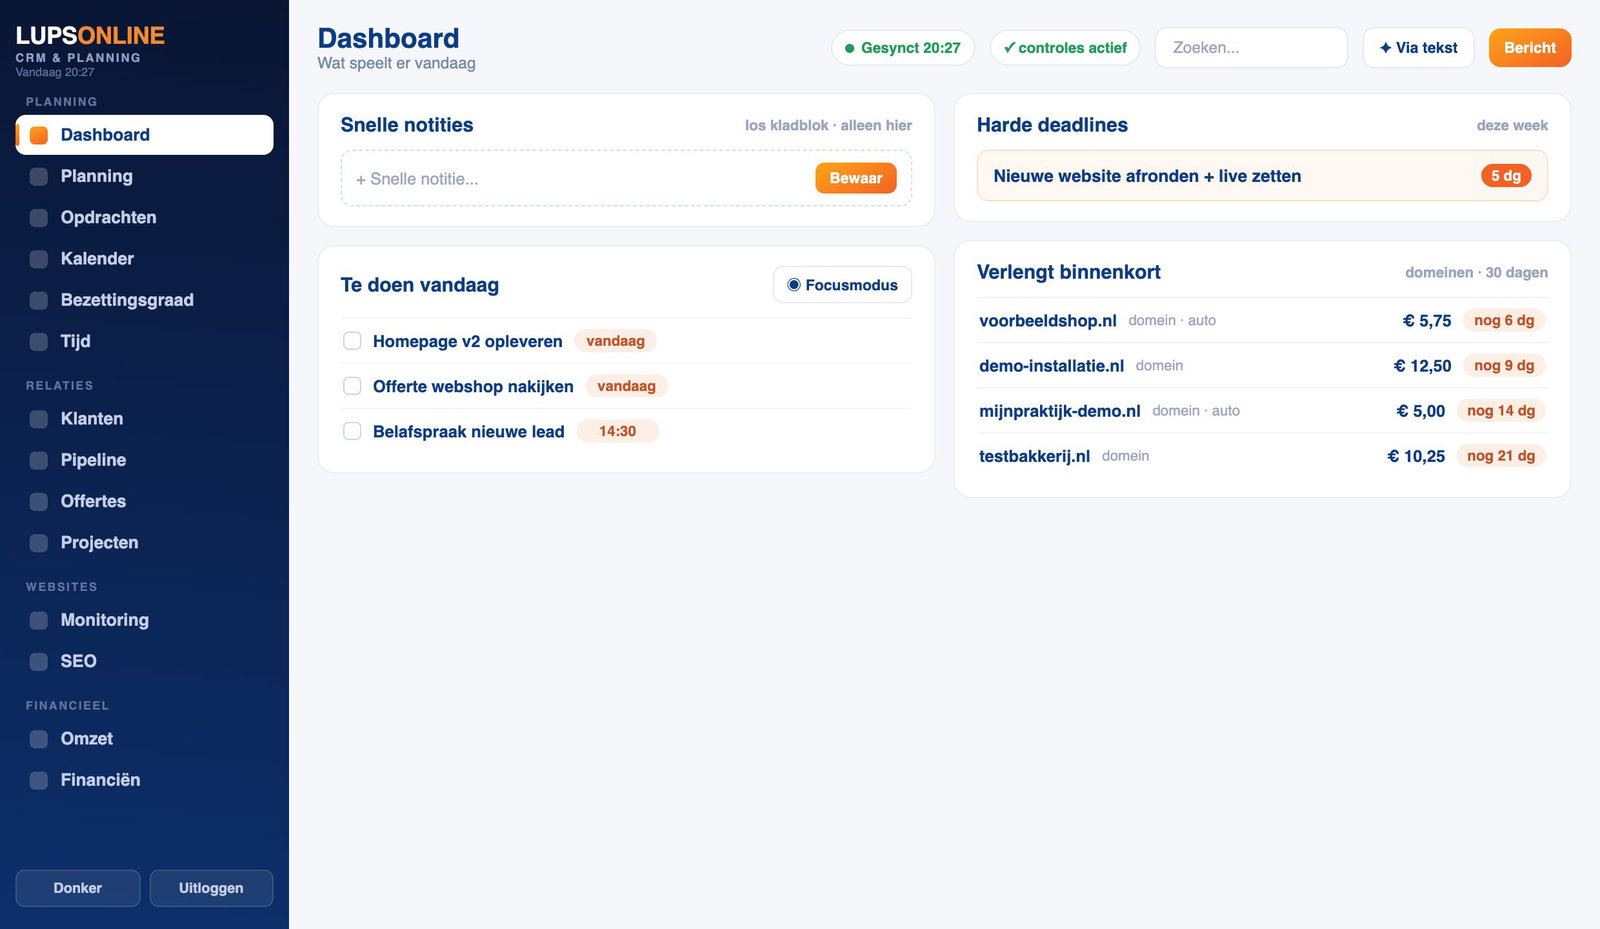The image size is (1600, 929).
Task: Click the € 5,00 price
Action: click(x=1421, y=411)
